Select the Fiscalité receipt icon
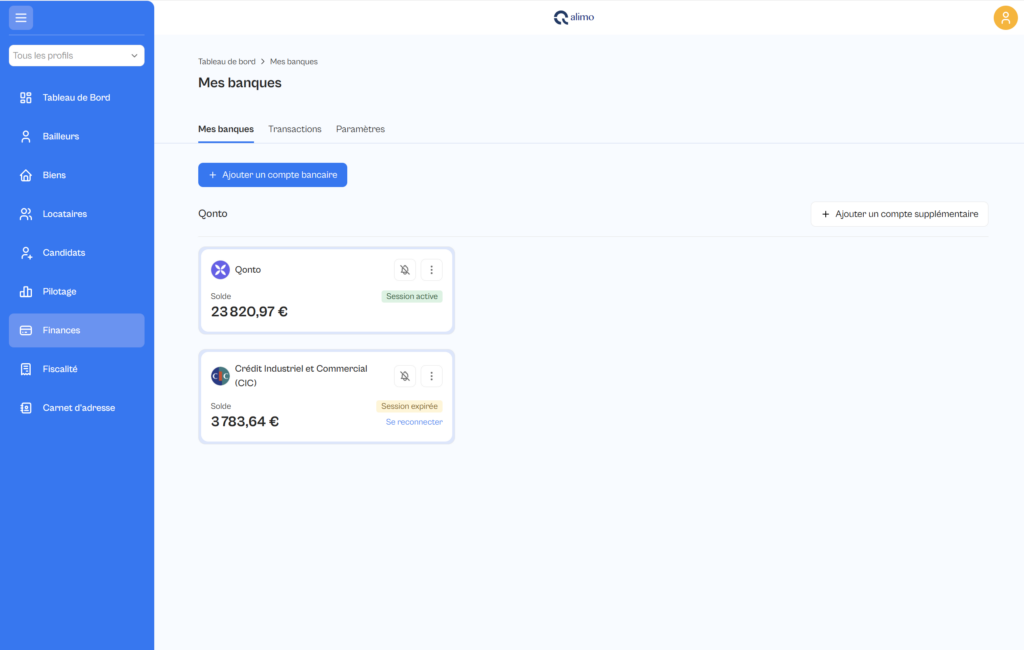Screen dimensions: 1024x650 click(x=25, y=369)
